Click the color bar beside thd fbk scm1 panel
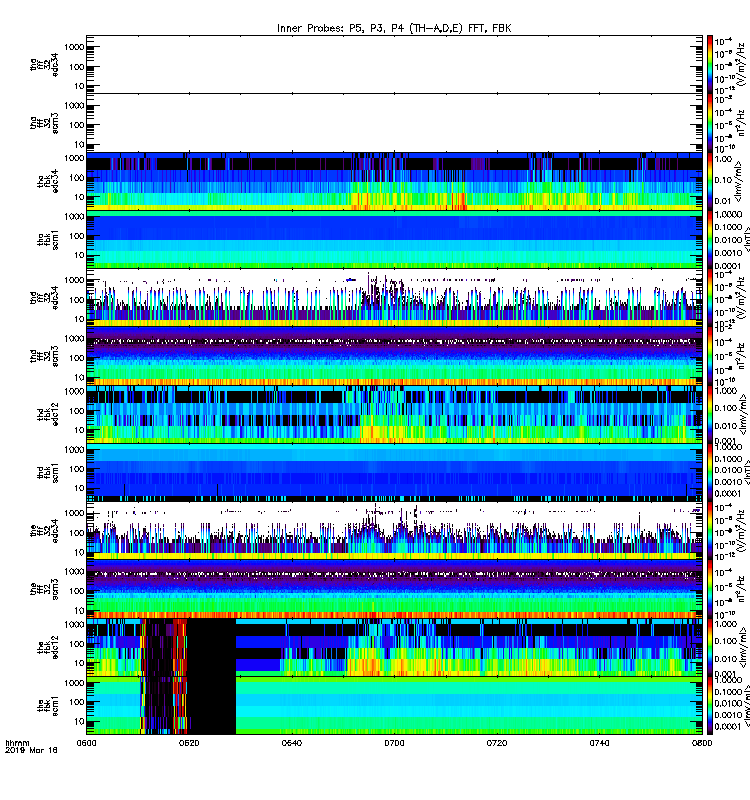750x800 pixels. click(x=710, y=472)
